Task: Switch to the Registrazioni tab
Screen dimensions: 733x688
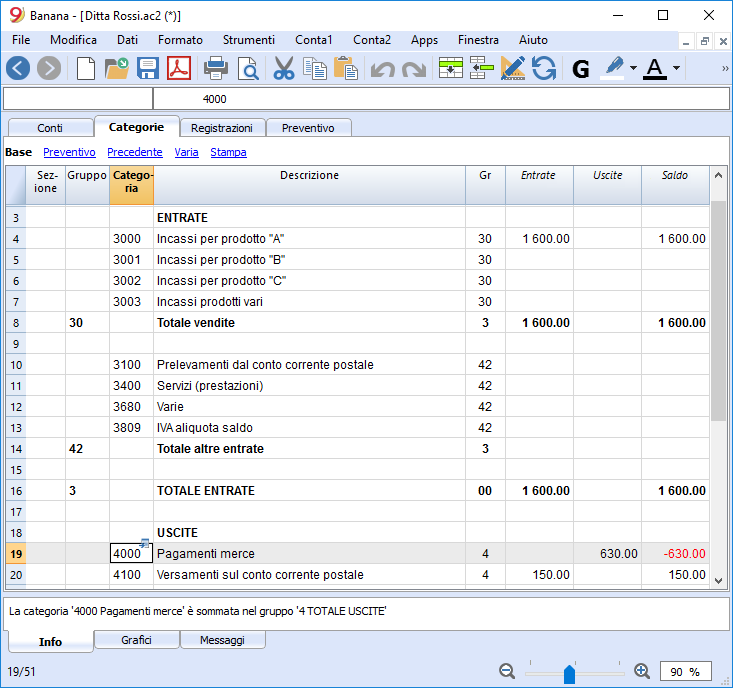Action: coord(222,128)
